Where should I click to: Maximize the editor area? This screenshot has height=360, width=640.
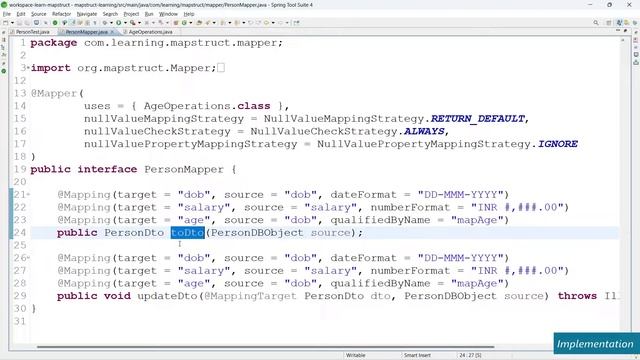[625, 31]
